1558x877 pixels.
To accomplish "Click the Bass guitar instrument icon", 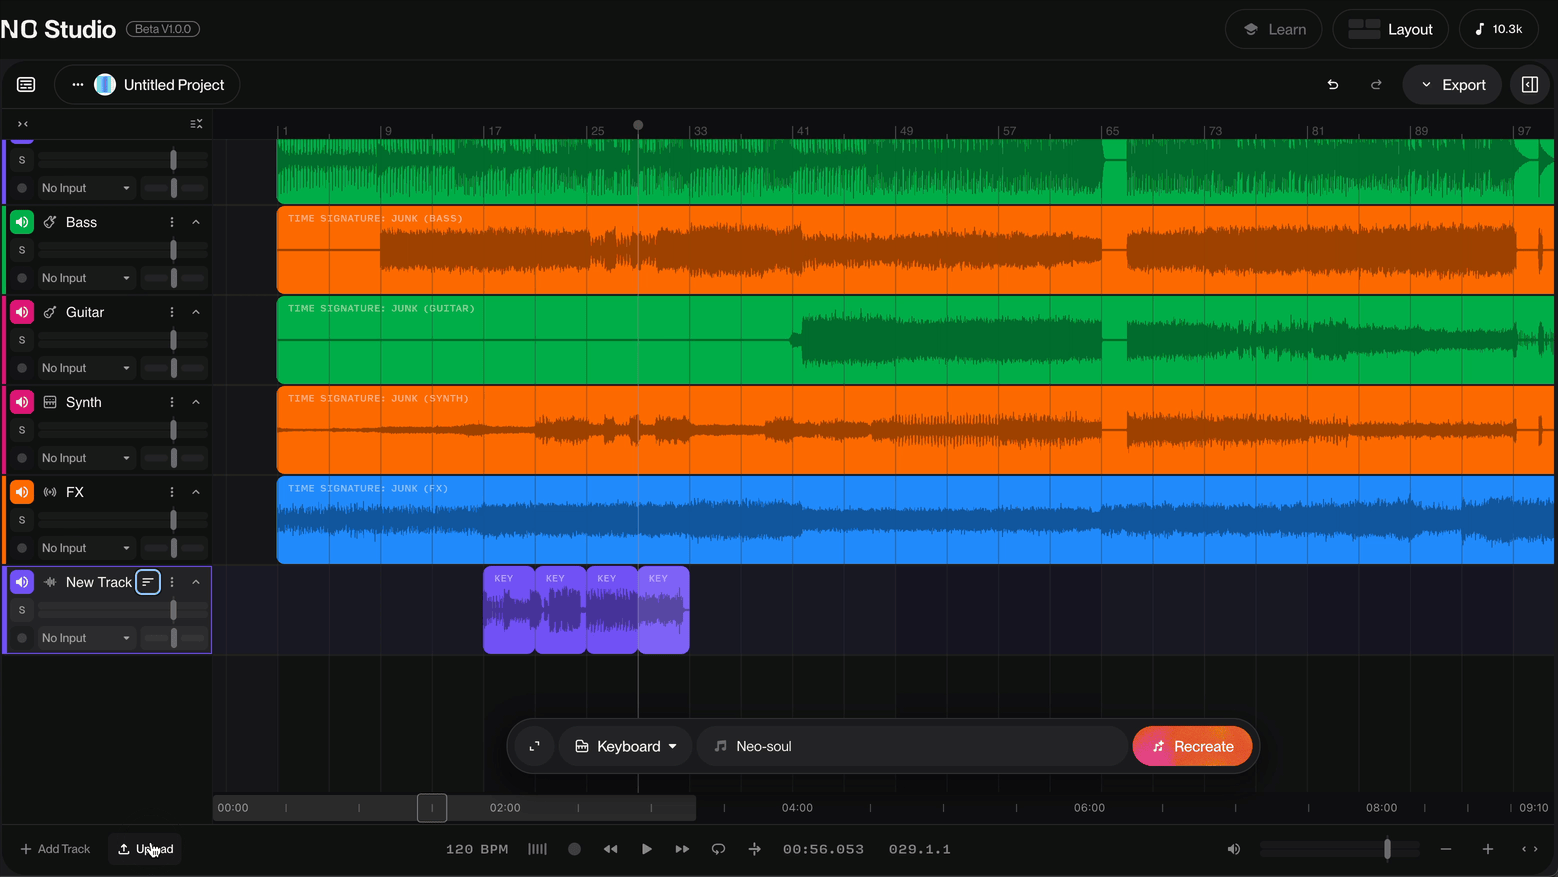I will pos(50,222).
